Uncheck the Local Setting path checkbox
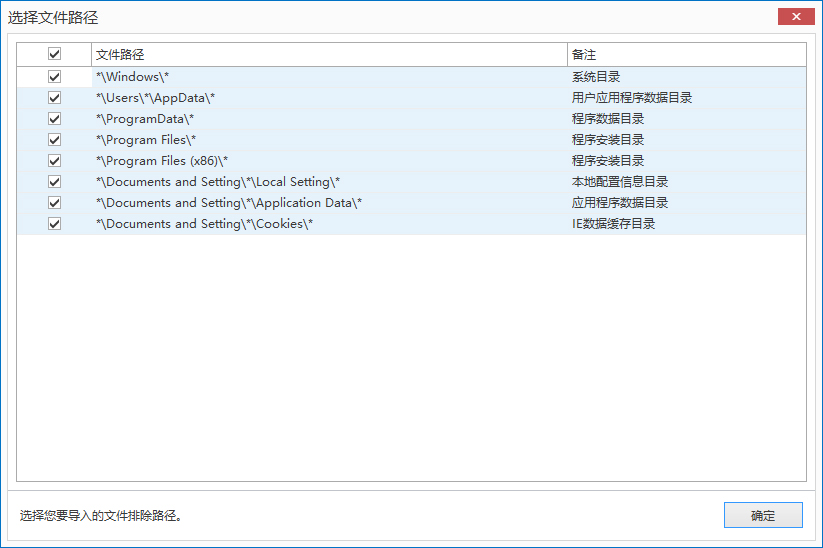The image size is (823, 548). (x=54, y=182)
